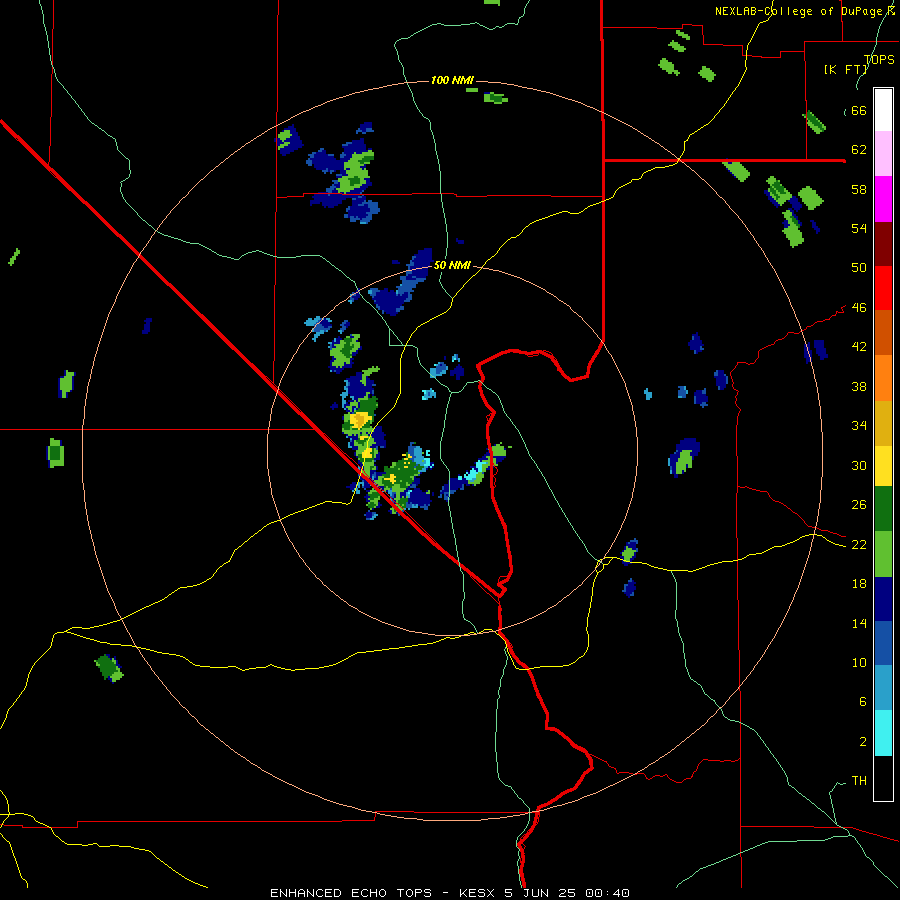Viewport: 900px width, 900px height.
Task: Click the medium blue legend swatch
Action: click(x=883, y=643)
